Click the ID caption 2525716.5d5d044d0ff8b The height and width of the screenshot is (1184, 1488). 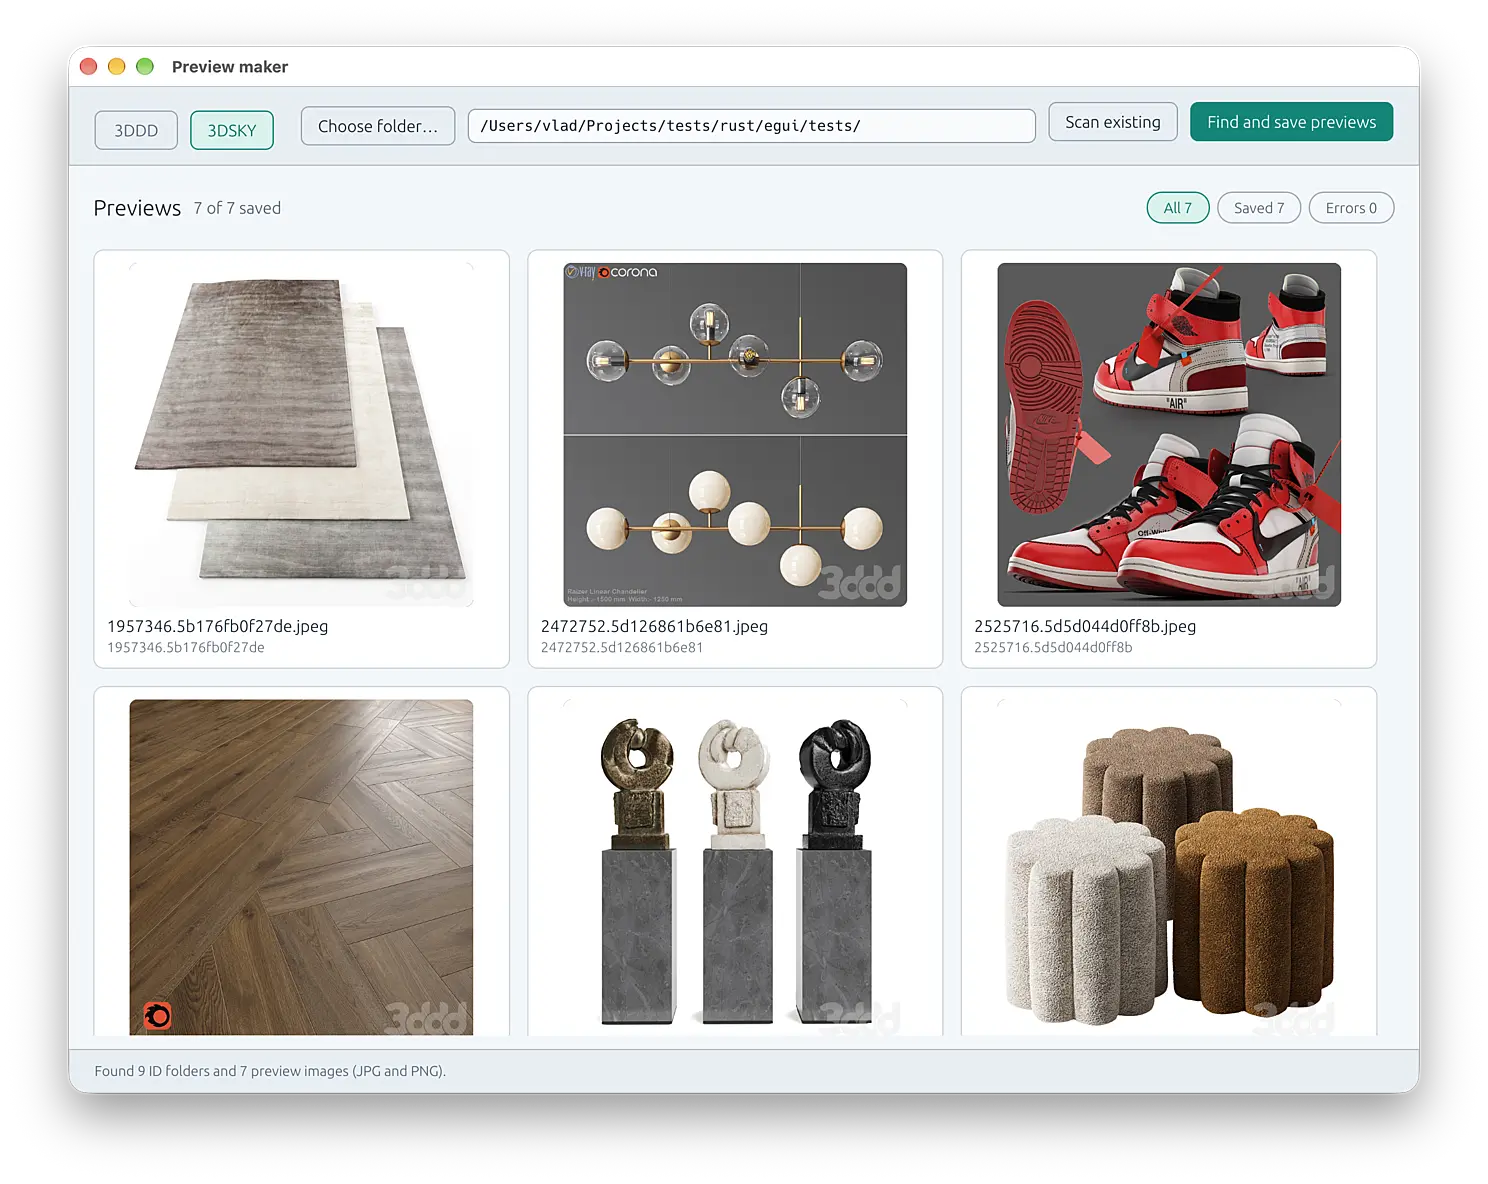(1053, 647)
